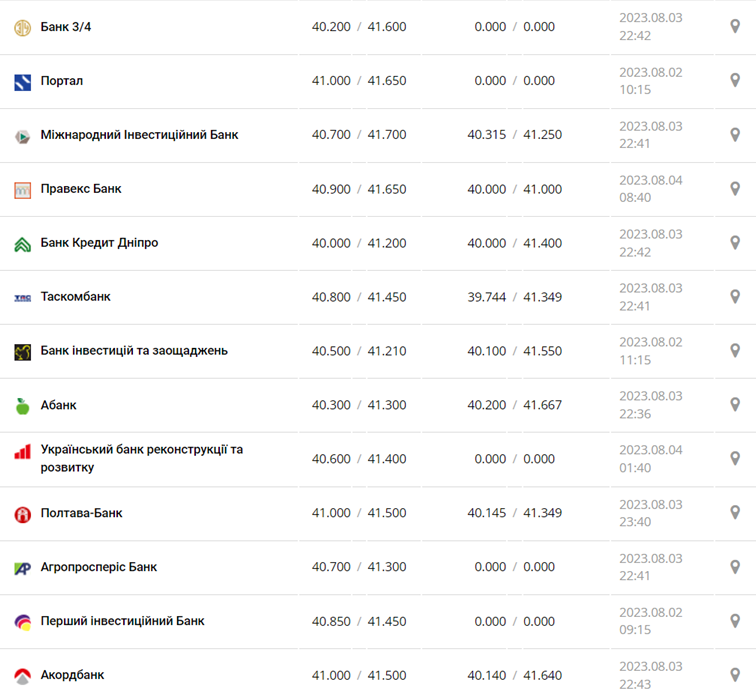Screen dimensions: 756x691
Task: Click the Перший інвестиційний Банк name
Action: (122, 621)
